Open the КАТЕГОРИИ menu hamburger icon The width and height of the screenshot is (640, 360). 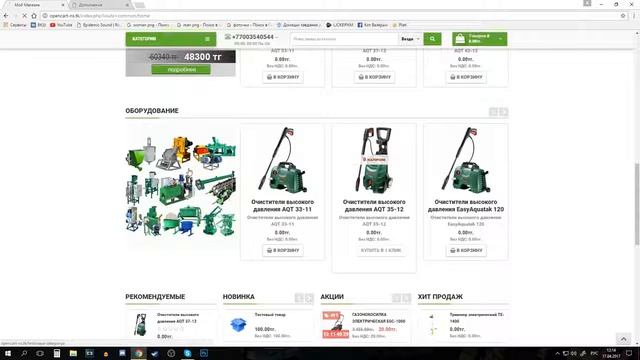(x=207, y=39)
